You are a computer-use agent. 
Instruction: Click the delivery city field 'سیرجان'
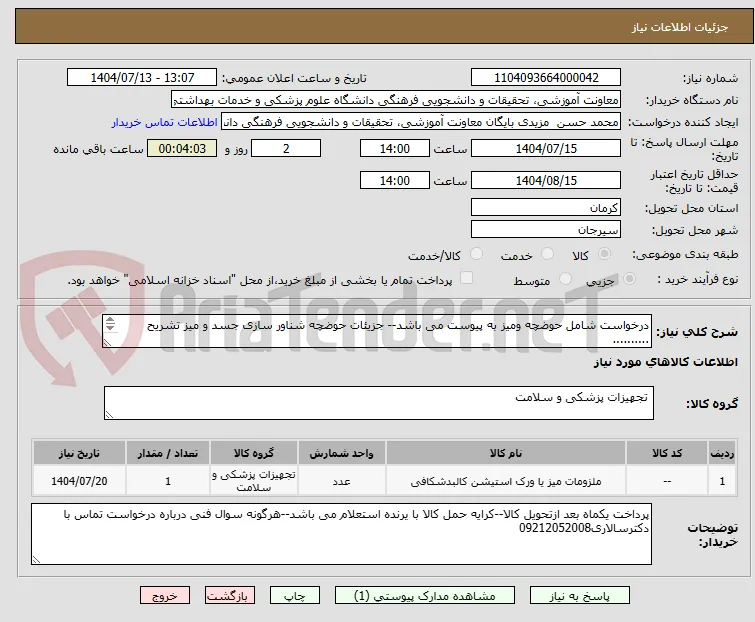(546, 230)
